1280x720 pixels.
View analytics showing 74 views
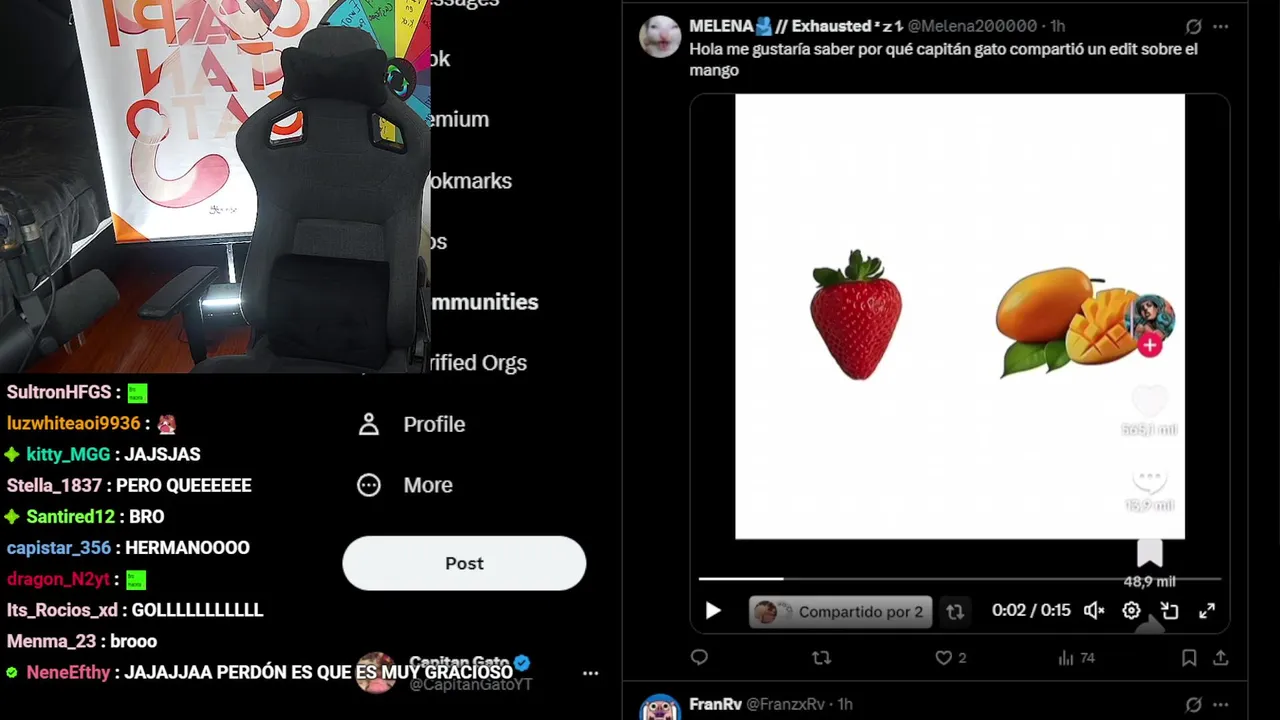pos(1076,657)
